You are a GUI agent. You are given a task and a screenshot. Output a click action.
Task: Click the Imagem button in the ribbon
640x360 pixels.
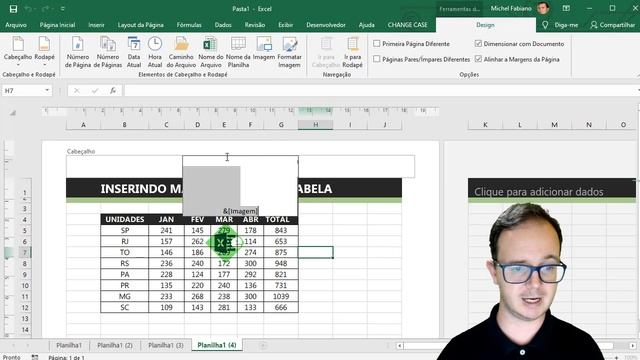(x=264, y=49)
